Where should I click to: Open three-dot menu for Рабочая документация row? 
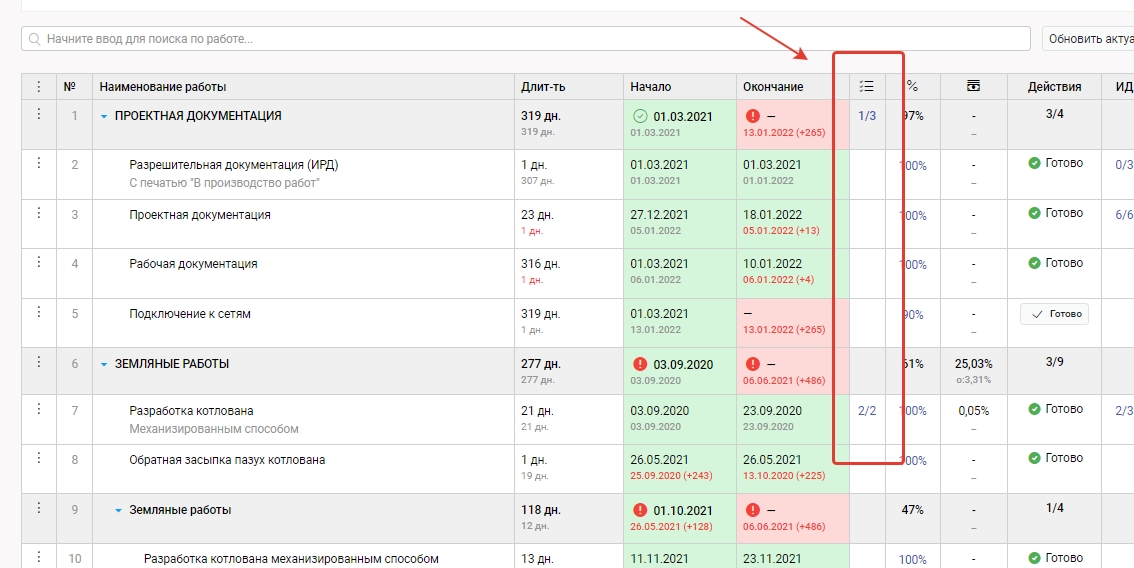point(39,263)
